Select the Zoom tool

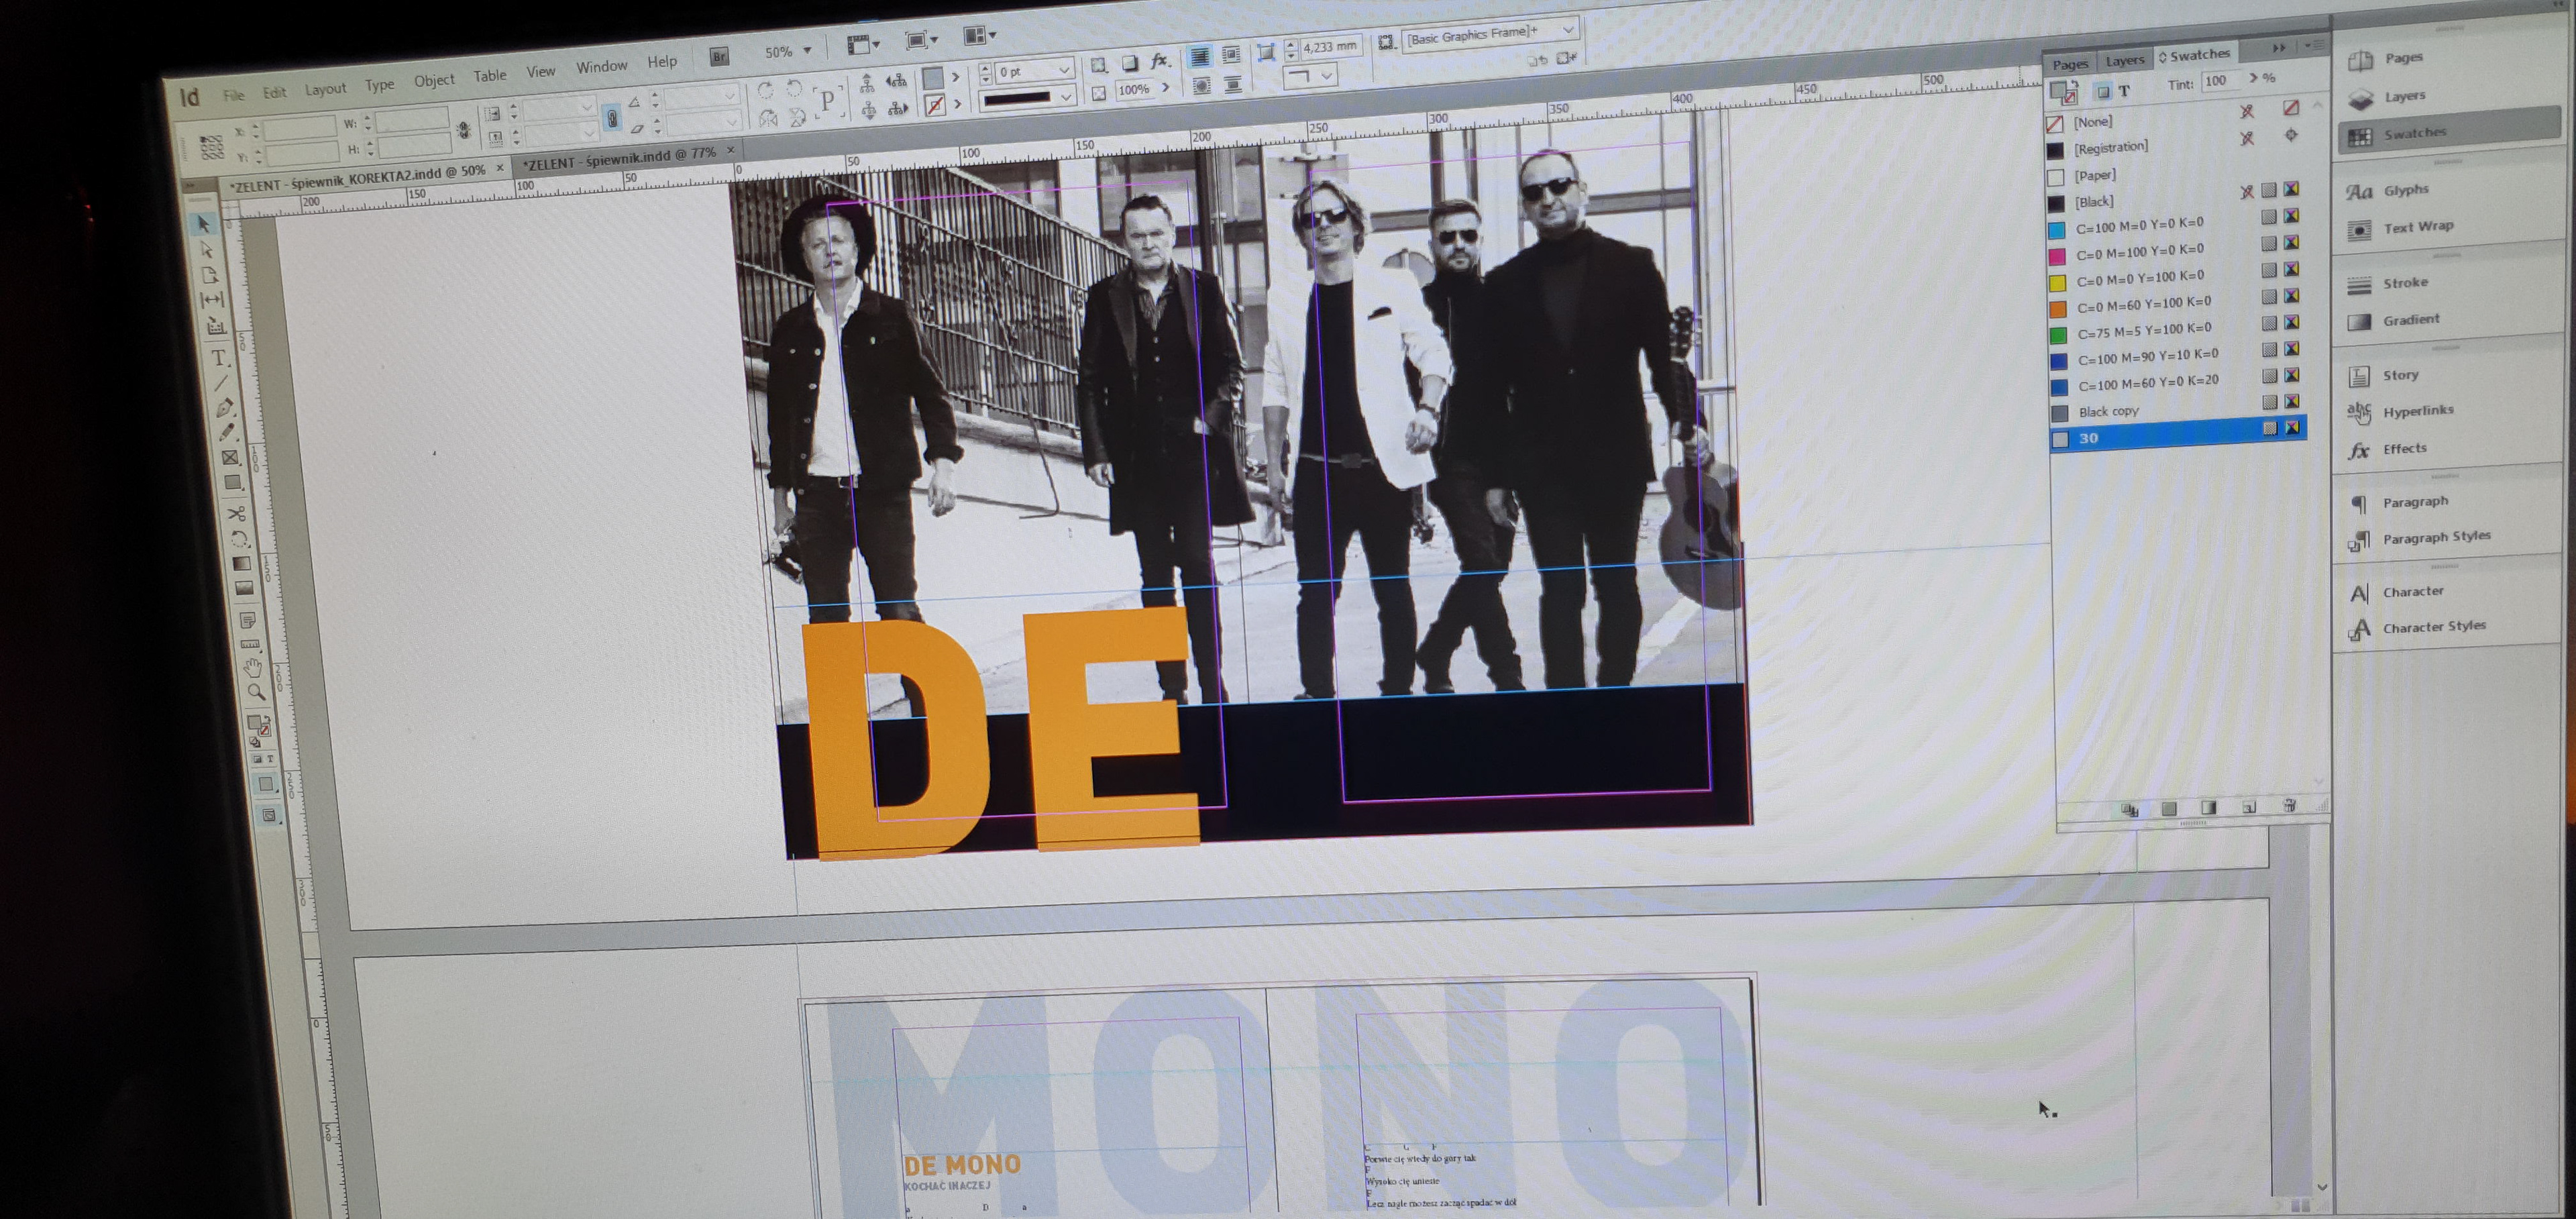(256, 692)
